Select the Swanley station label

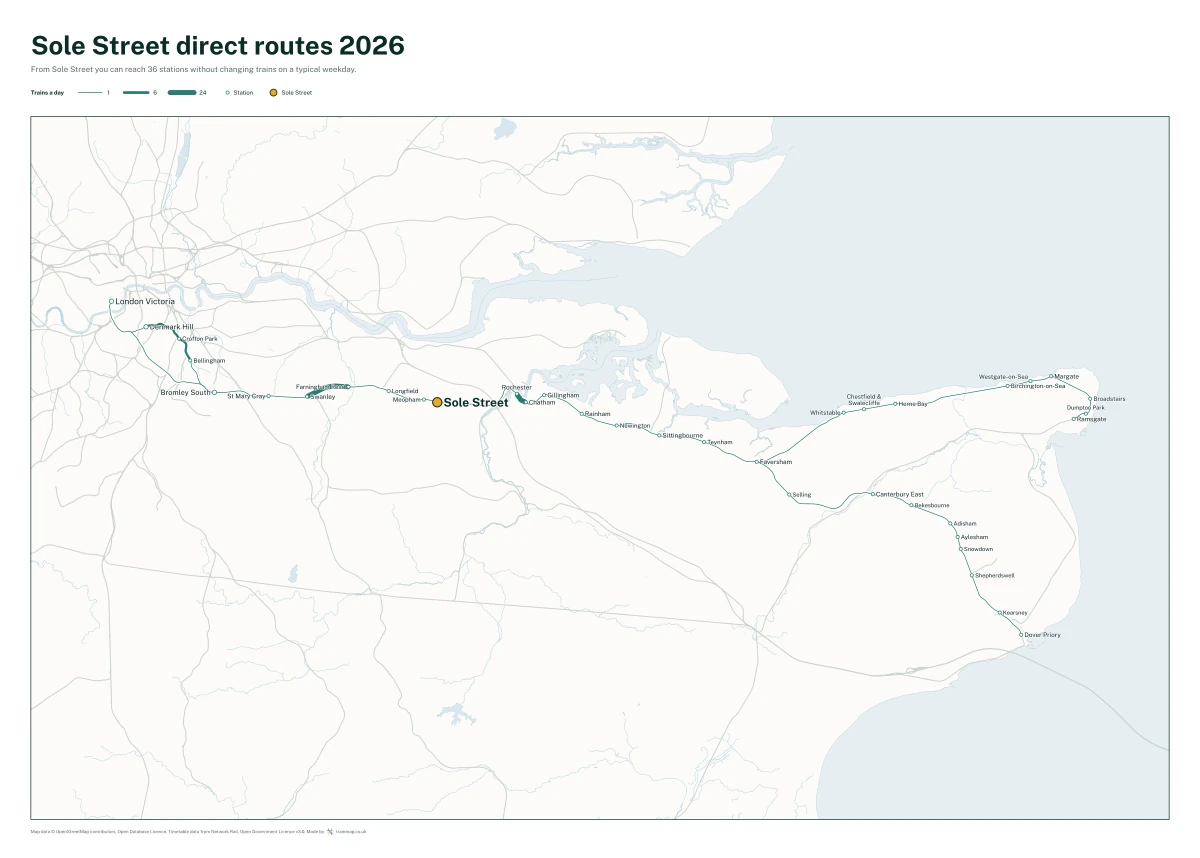click(323, 397)
